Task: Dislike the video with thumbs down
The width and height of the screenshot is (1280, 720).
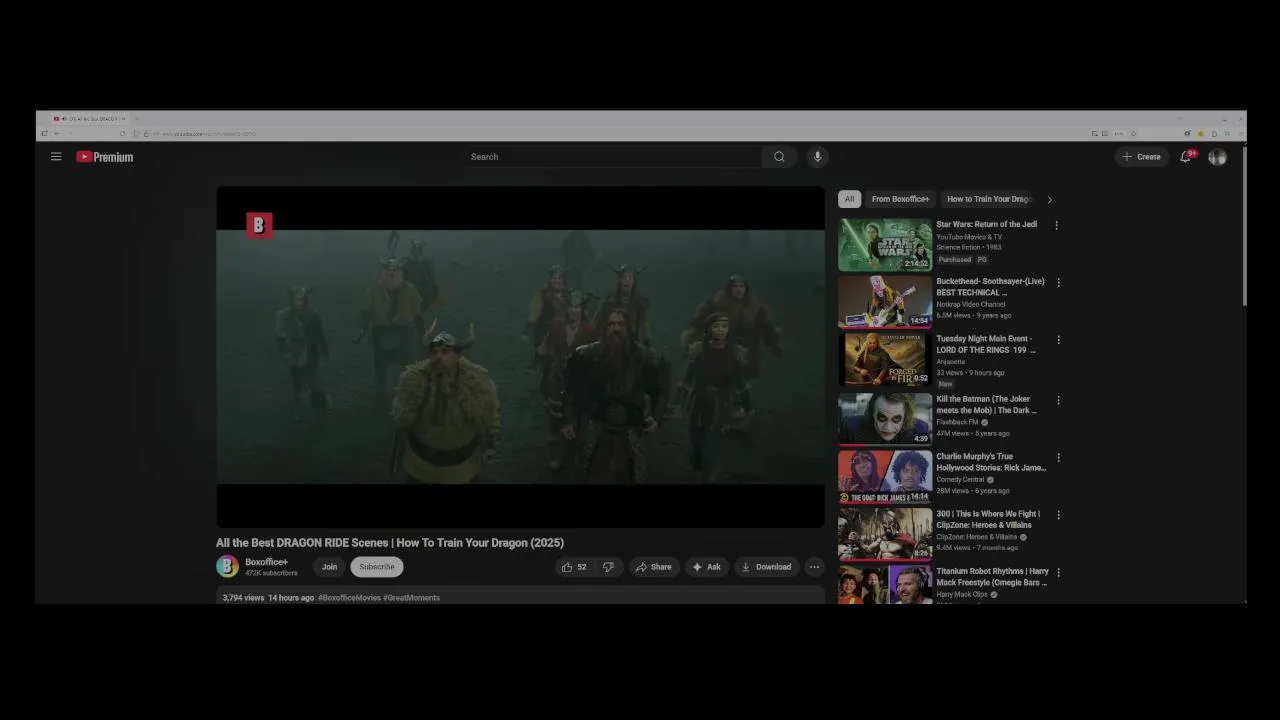Action: click(608, 567)
